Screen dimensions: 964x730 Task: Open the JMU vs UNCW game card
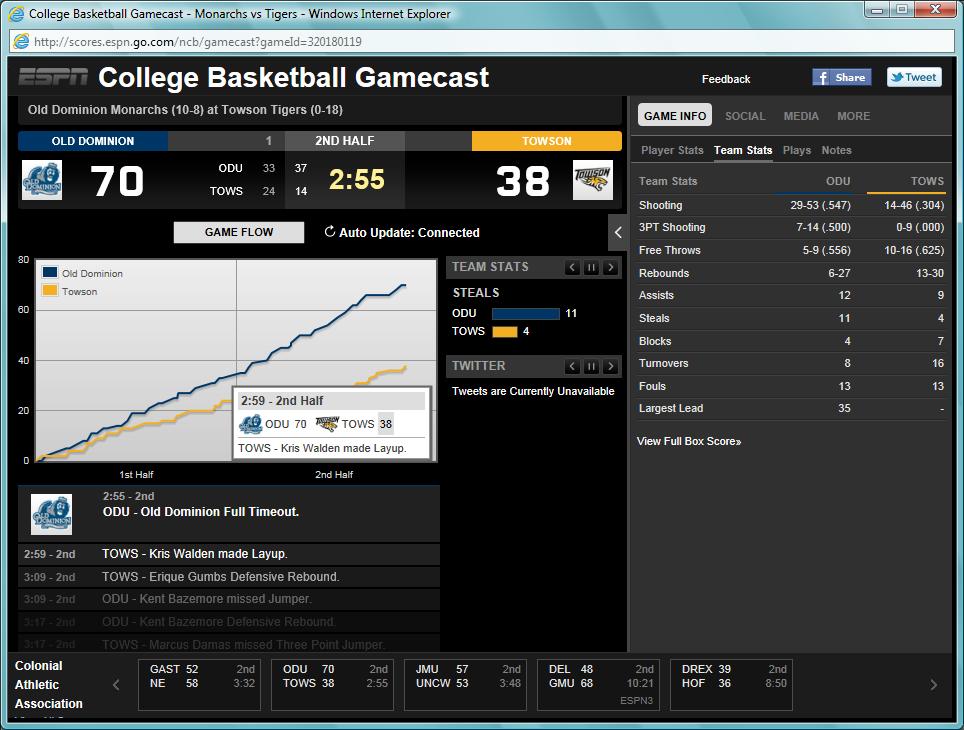point(465,684)
